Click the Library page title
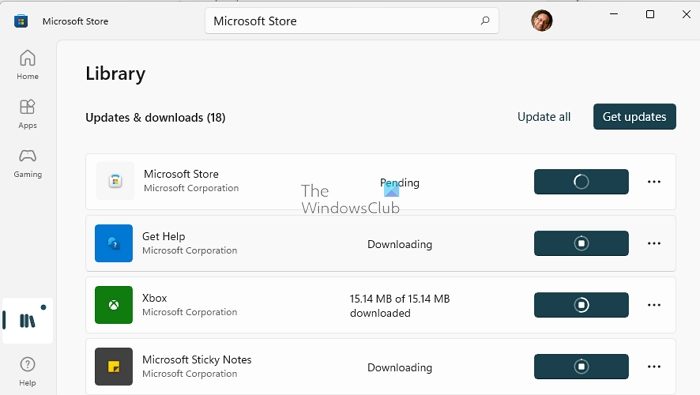This screenshot has height=395, width=700. click(115, 74)
